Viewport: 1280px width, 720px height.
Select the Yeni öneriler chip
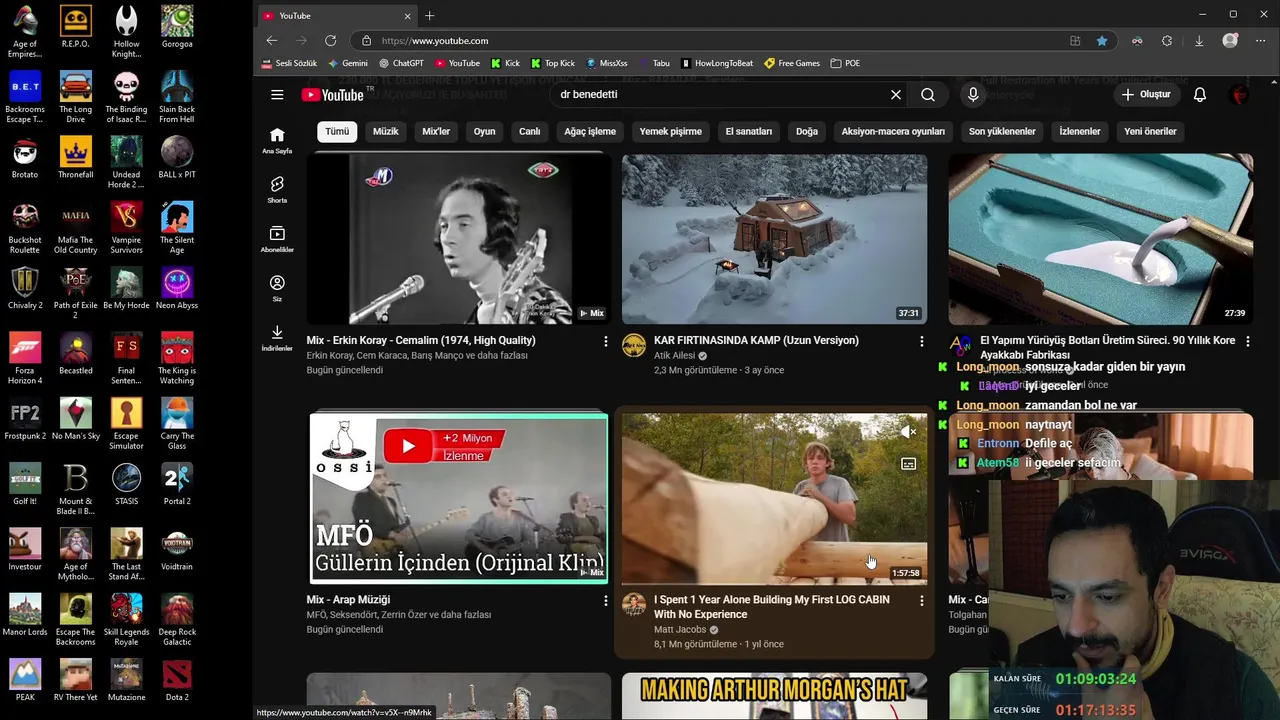1150,131
